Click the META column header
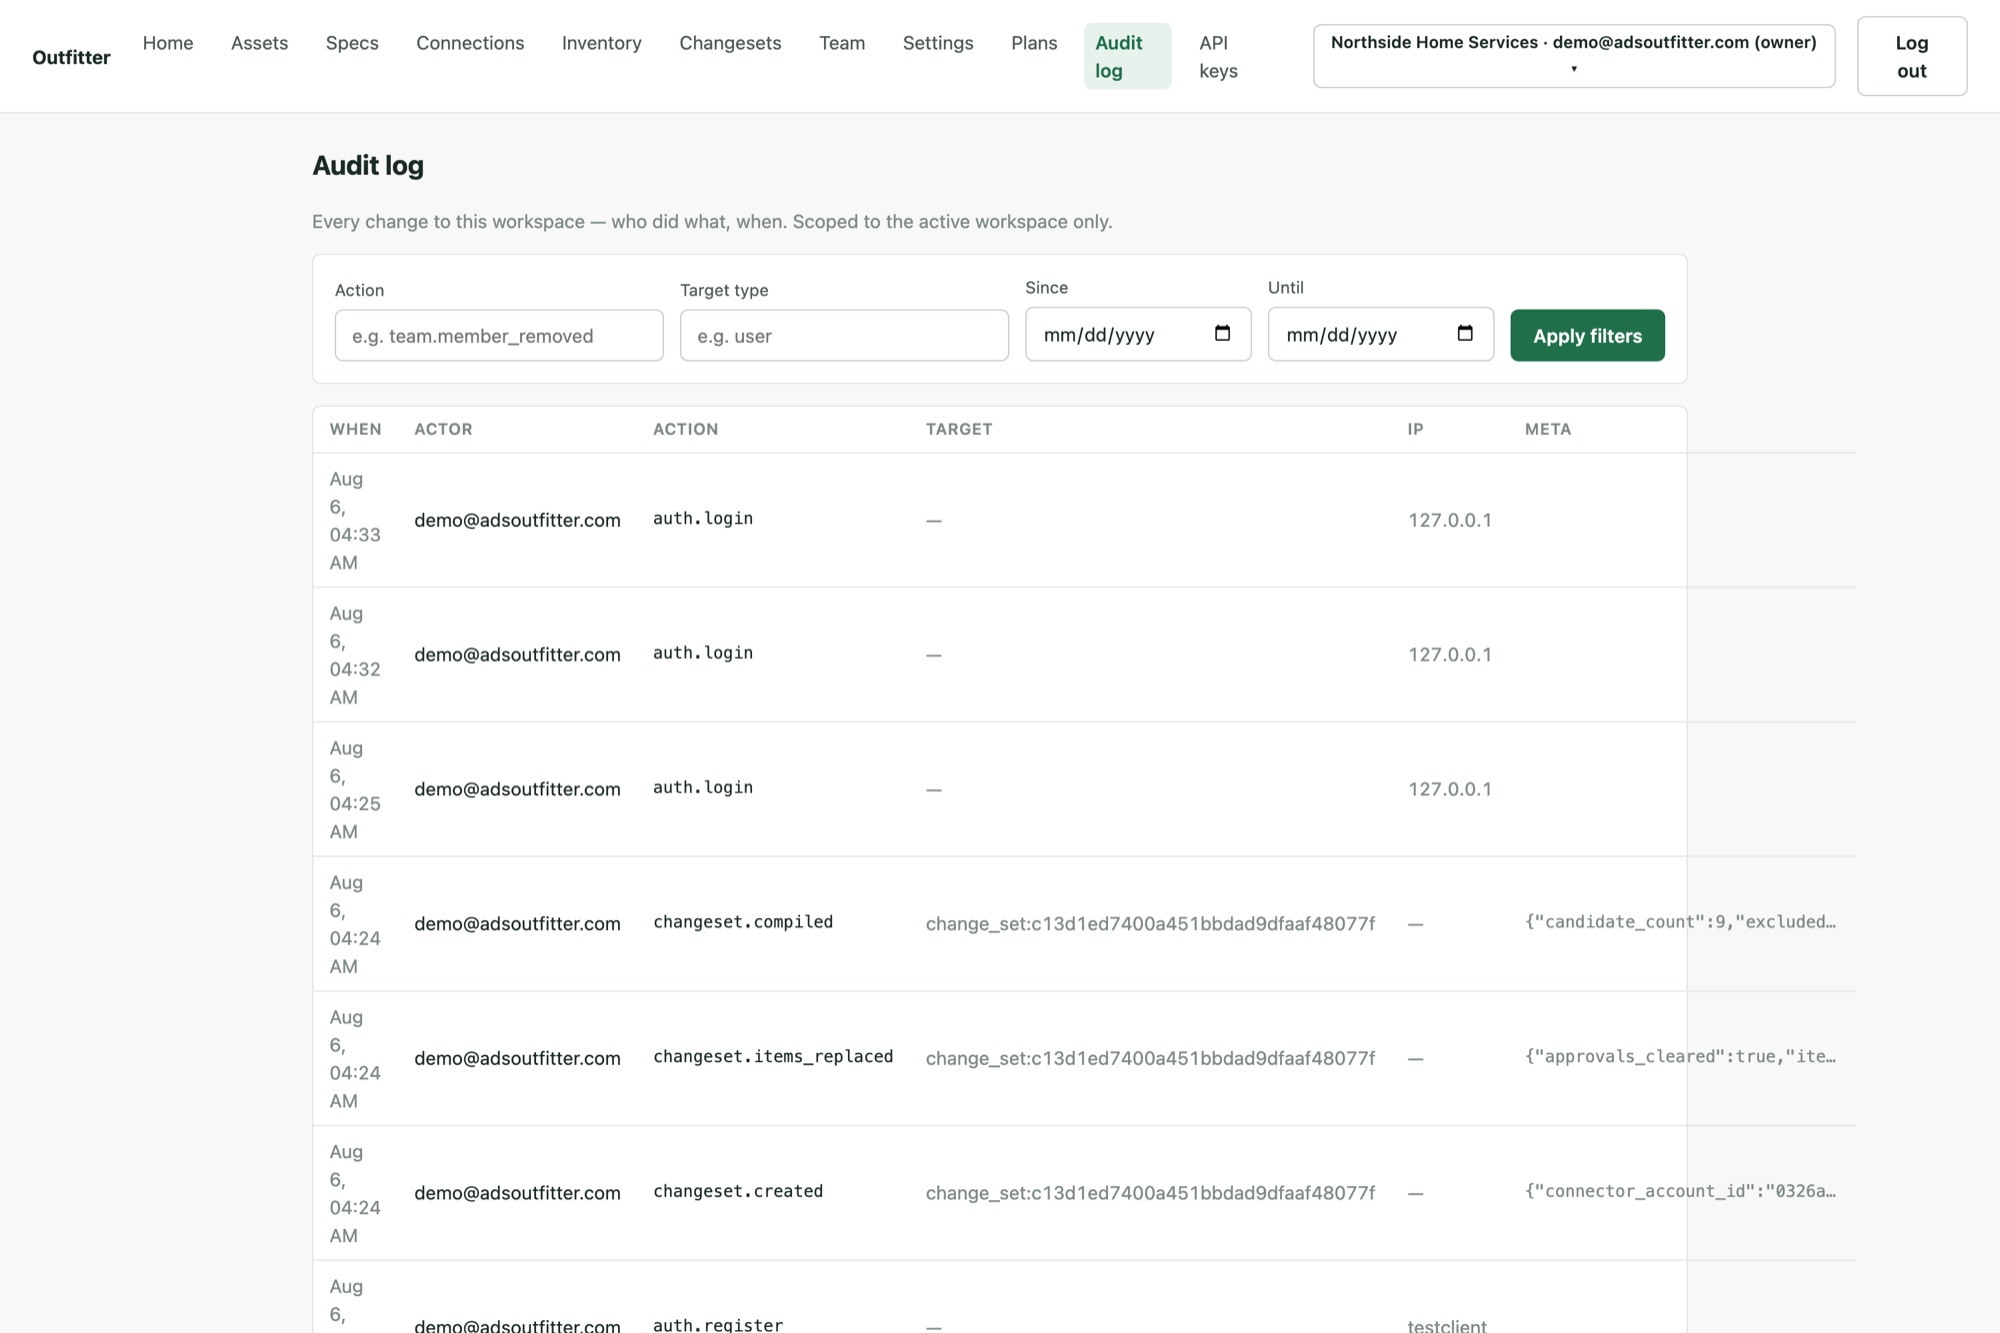Image resolution: width=2000 pixels, height=1333 pixels. pos(1548,429)
